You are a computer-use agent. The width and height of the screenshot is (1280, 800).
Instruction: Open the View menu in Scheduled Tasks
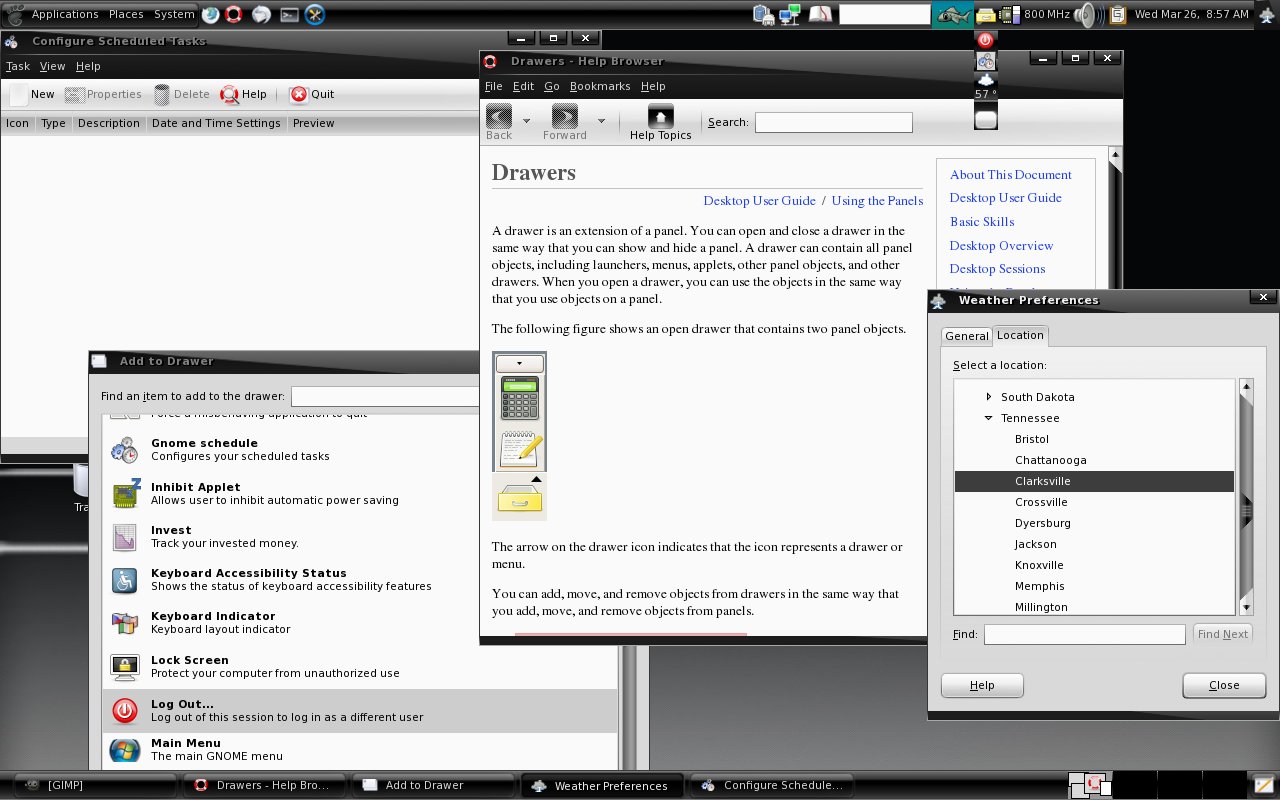52,66
